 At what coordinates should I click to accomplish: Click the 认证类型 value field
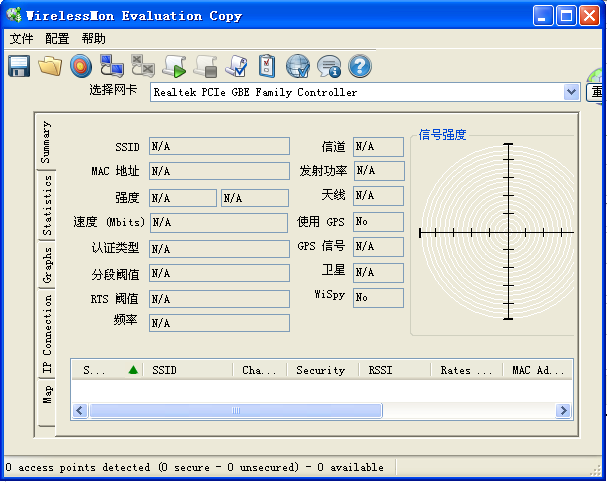tap(219, 249)
